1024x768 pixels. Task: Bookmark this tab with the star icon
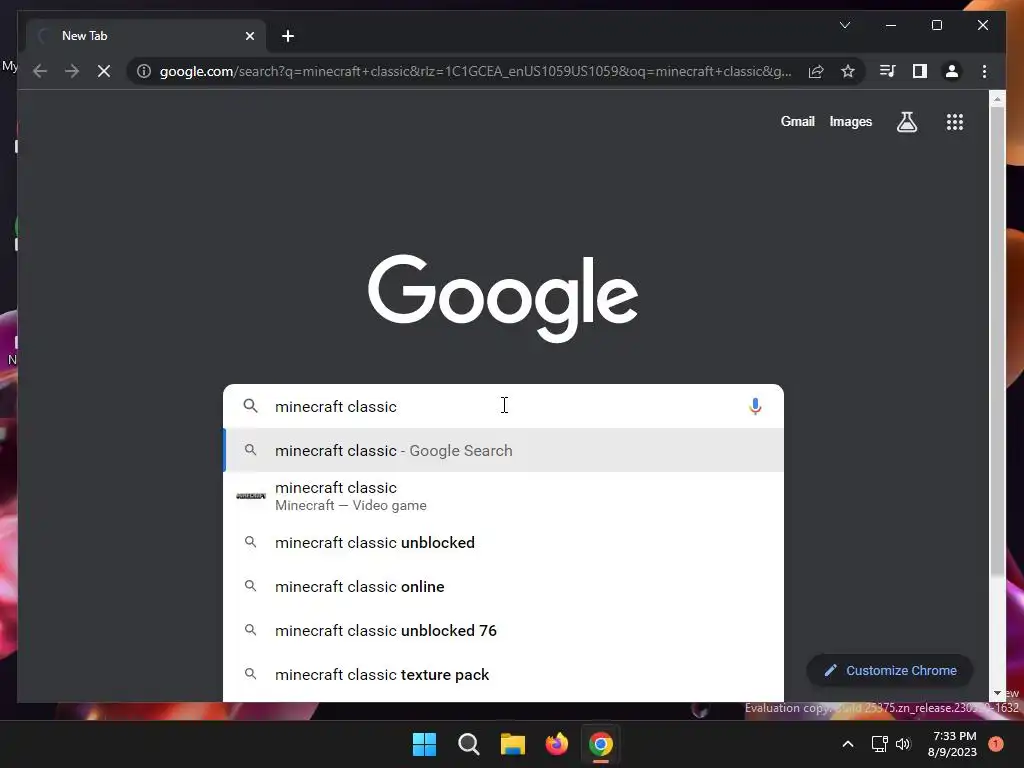[x=848, y=71]
